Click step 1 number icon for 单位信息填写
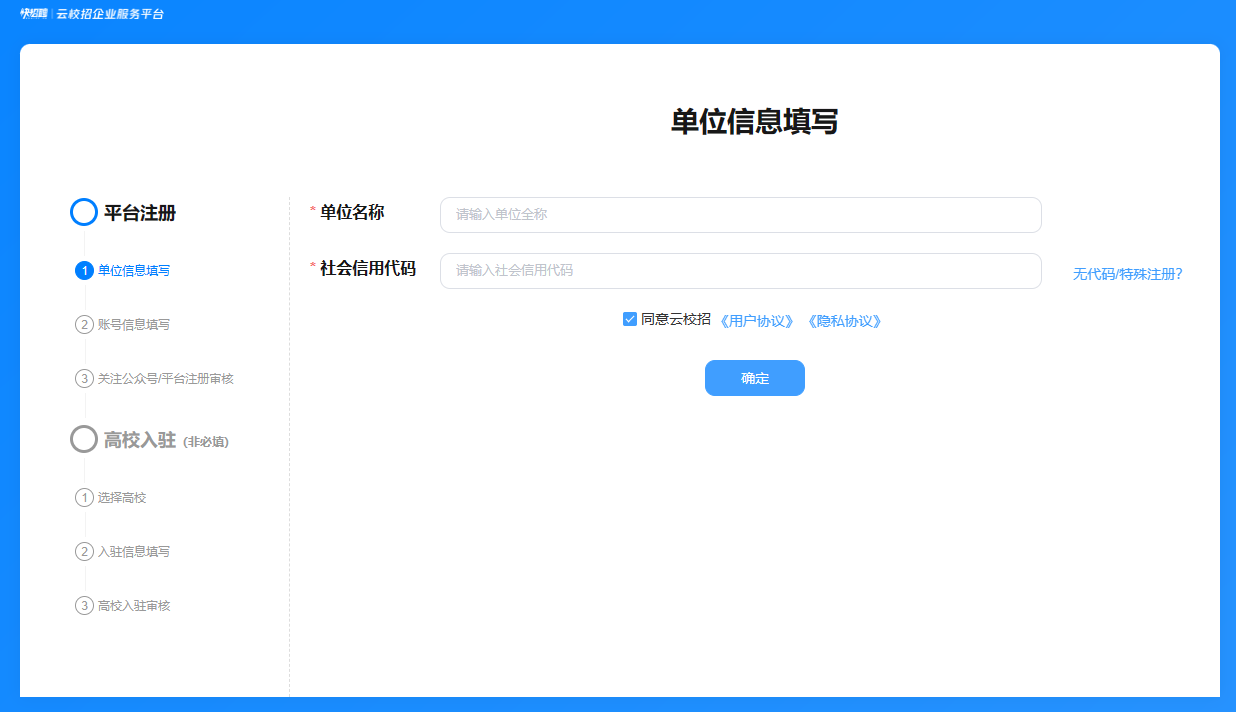The width and height of the screenshot is (1236, 712). pyautogui.click(x=84, y=270)
